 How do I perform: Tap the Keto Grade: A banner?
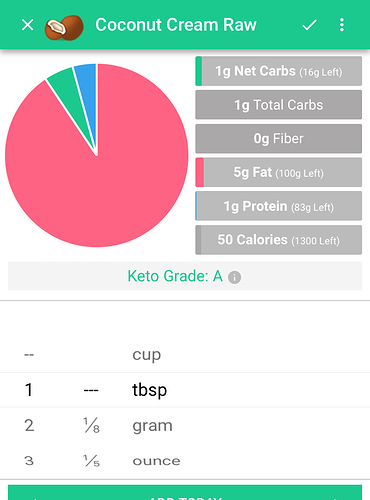pyautogui.click(x=185, y=276)
